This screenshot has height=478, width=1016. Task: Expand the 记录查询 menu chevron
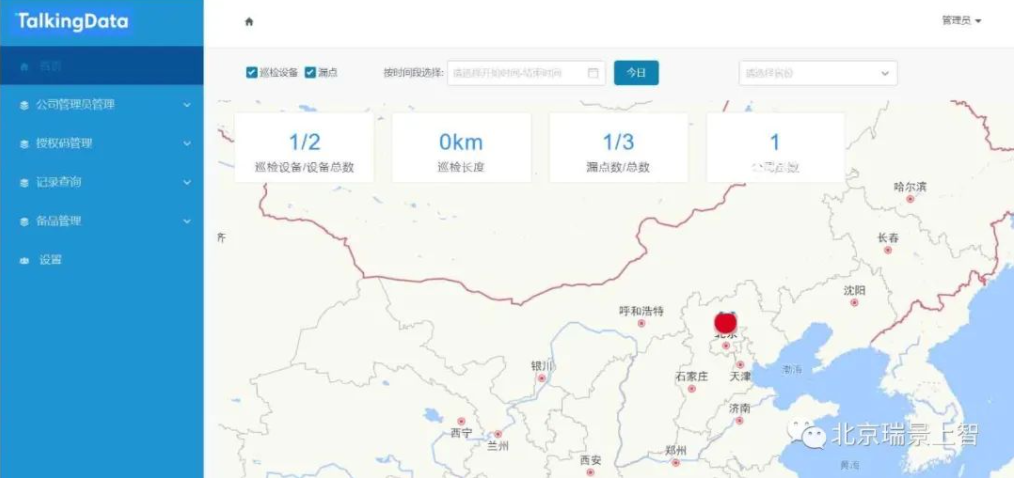point(187,183)
